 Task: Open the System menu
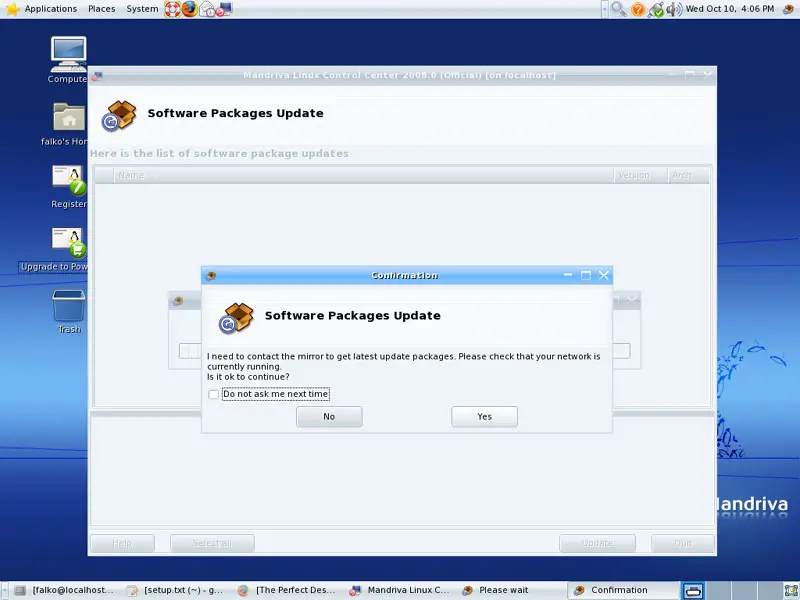pos(142,9)
